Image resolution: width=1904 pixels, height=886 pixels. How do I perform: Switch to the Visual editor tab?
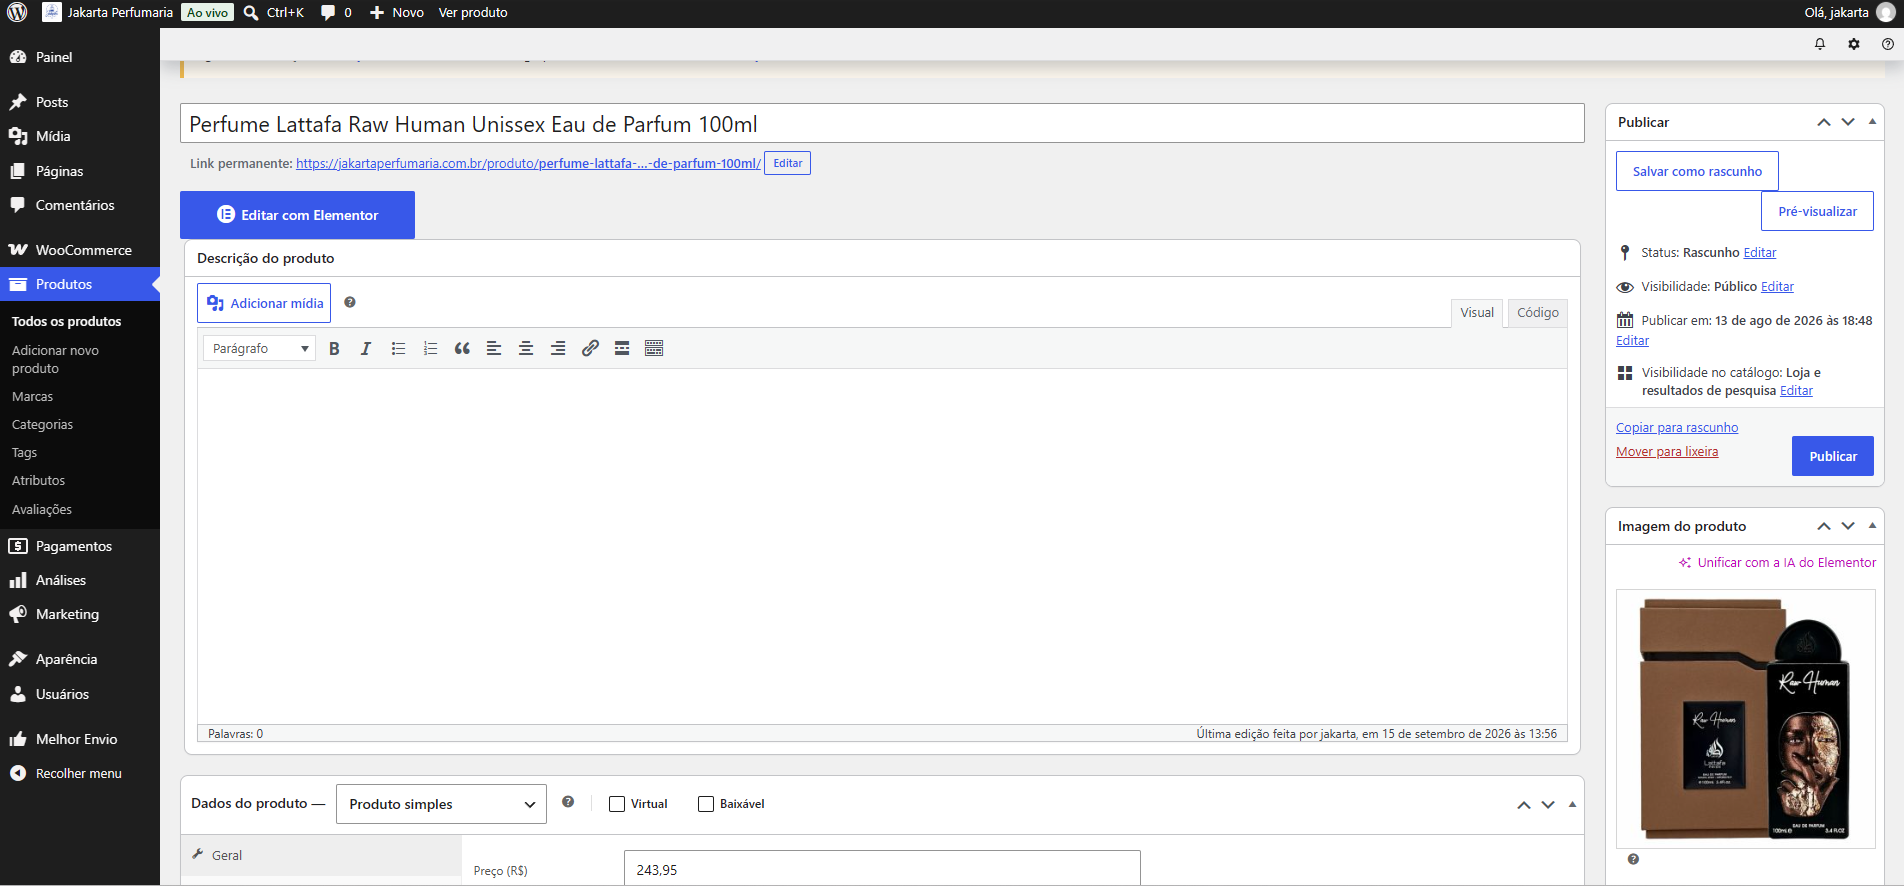coord(1477,313)
